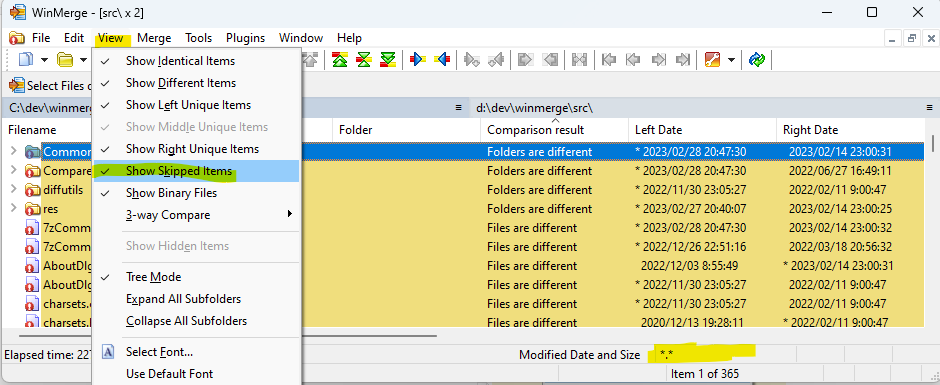
Task: Open dropdown arrow next to Options icon
Action: coord(731,60)
